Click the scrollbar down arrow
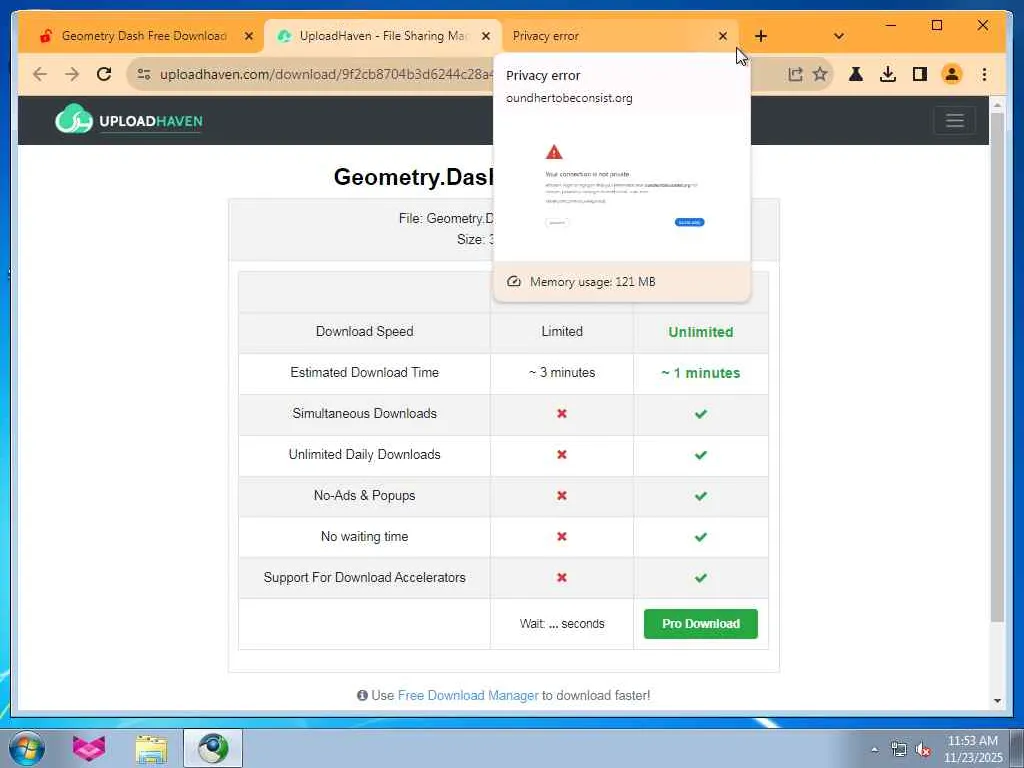The image size is (1024, 768). tap(997, 701)
